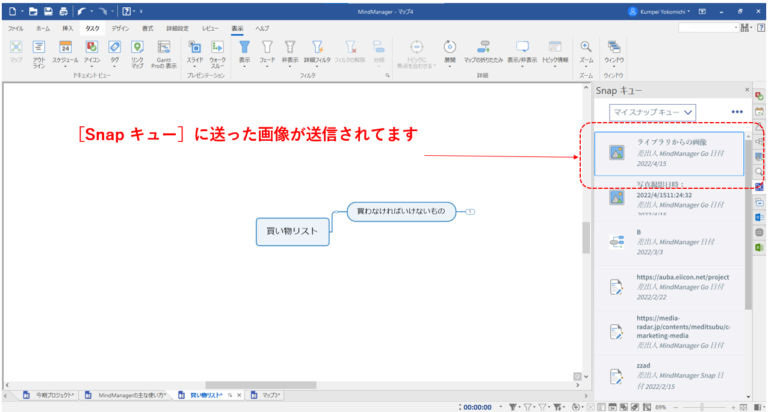The width and height of the screenshot is (768, 412).
Task: Click the printer icon in quick access toolbar
Action: click(63, 11)
